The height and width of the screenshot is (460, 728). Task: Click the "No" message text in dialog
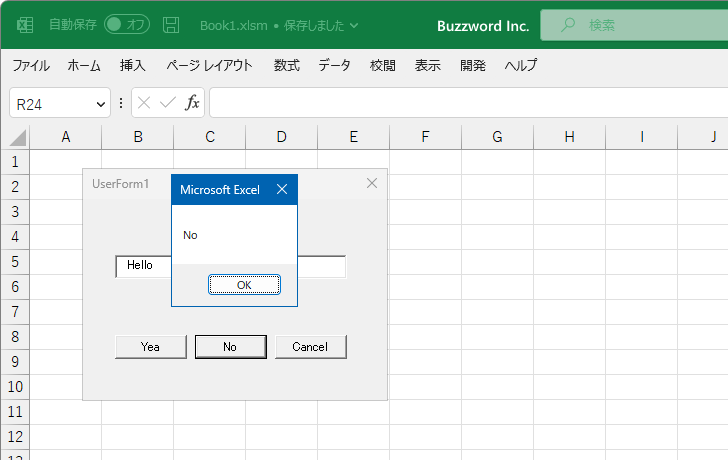pos(190,235)
